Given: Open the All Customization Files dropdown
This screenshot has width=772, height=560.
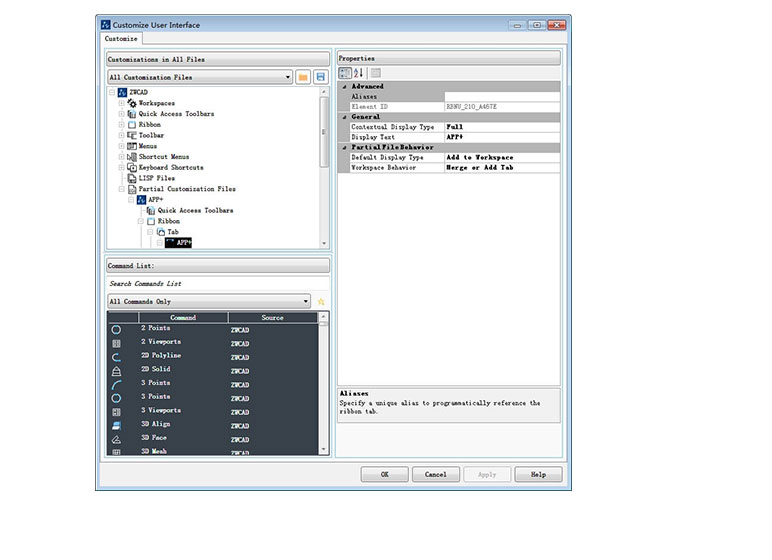Looking at the screenshot, I should (288, 77).
